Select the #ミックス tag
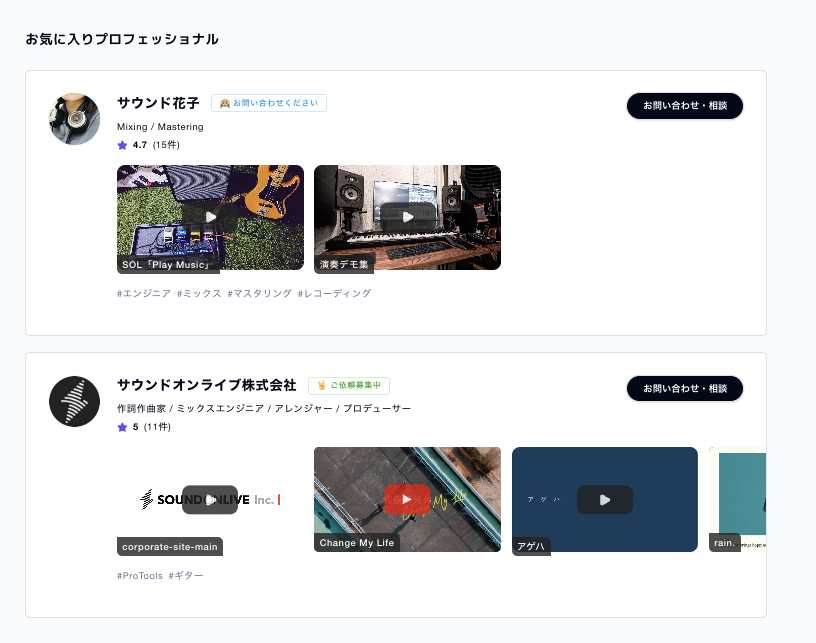The height and width of the screenshot is (643, 816). tap(199, 293)
